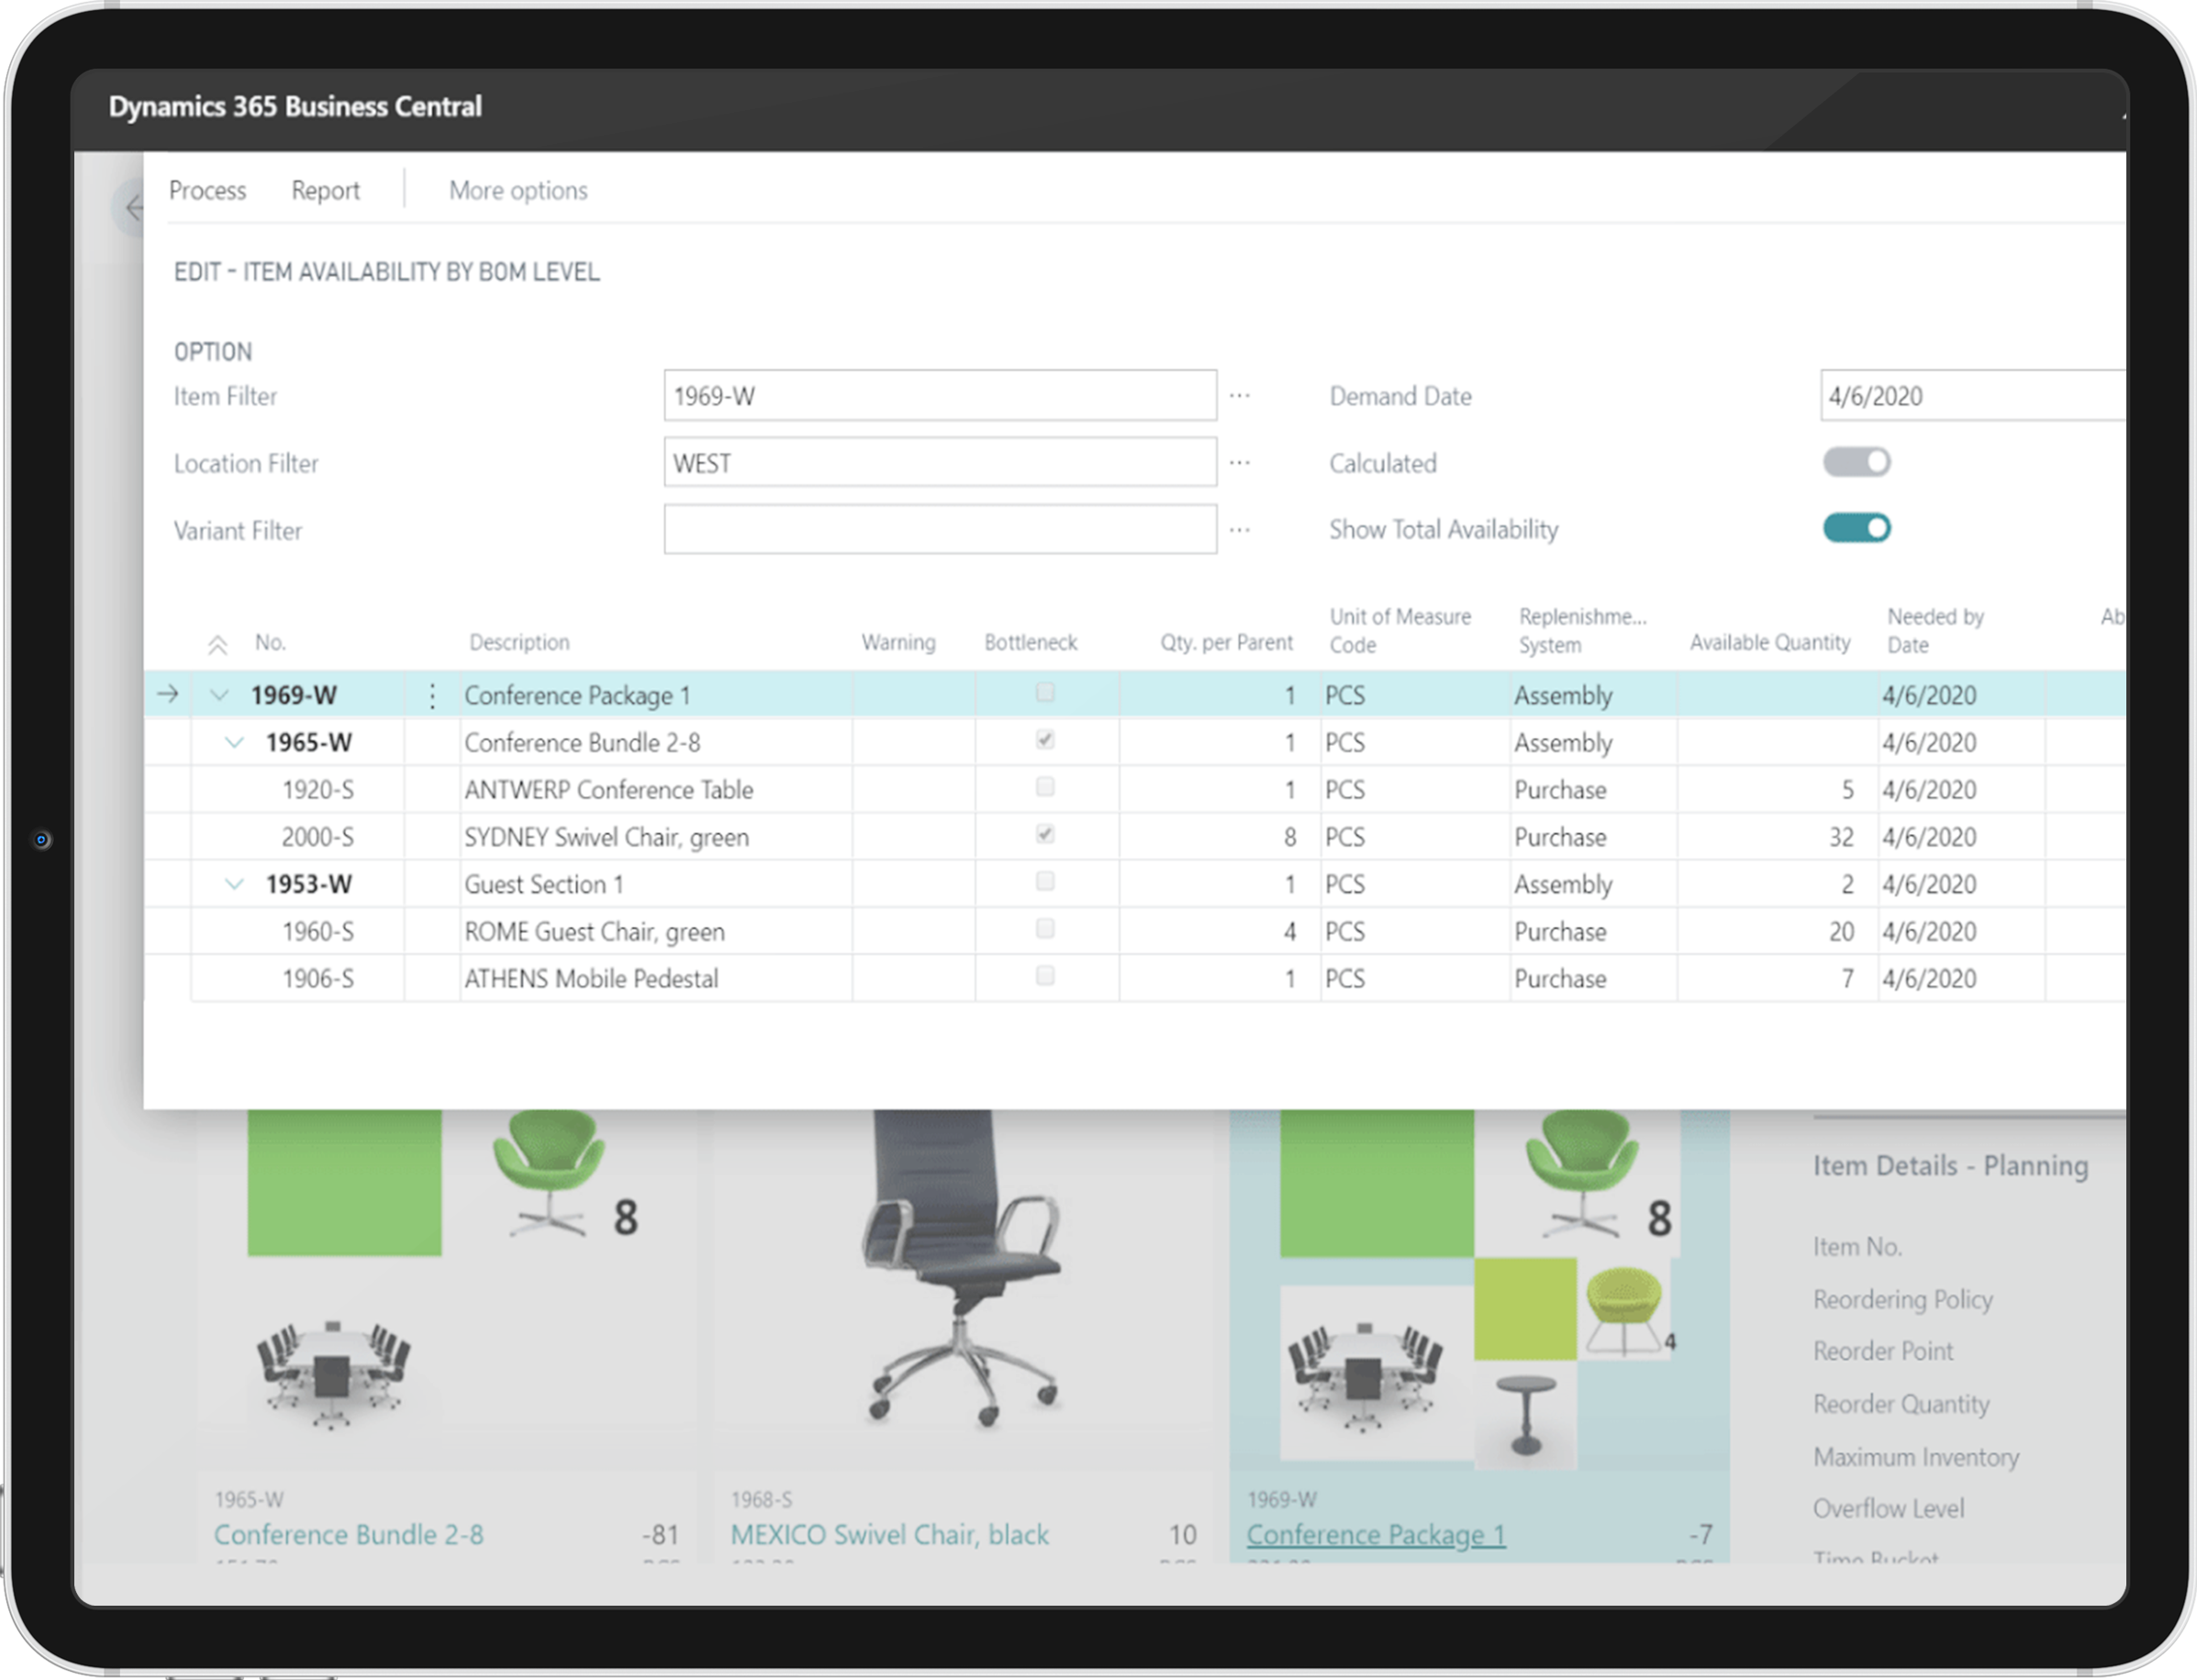Open Item Filter lookup ellipsis
Screen dimensions: 2197x1680
[1239, 396]
